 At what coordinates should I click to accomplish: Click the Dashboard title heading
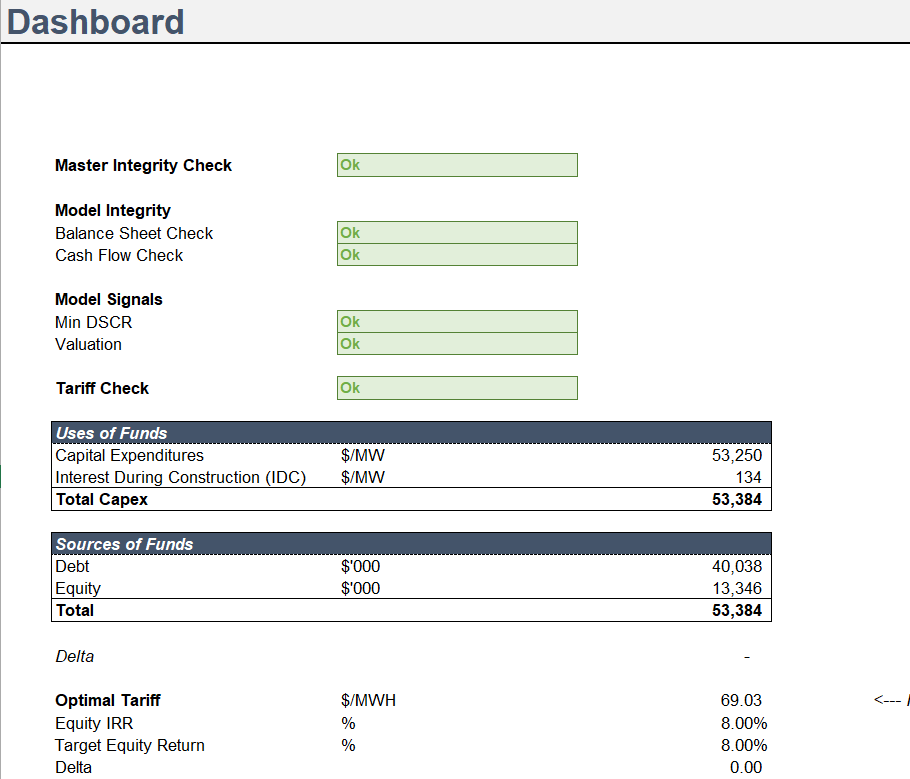tap(96, 22)
